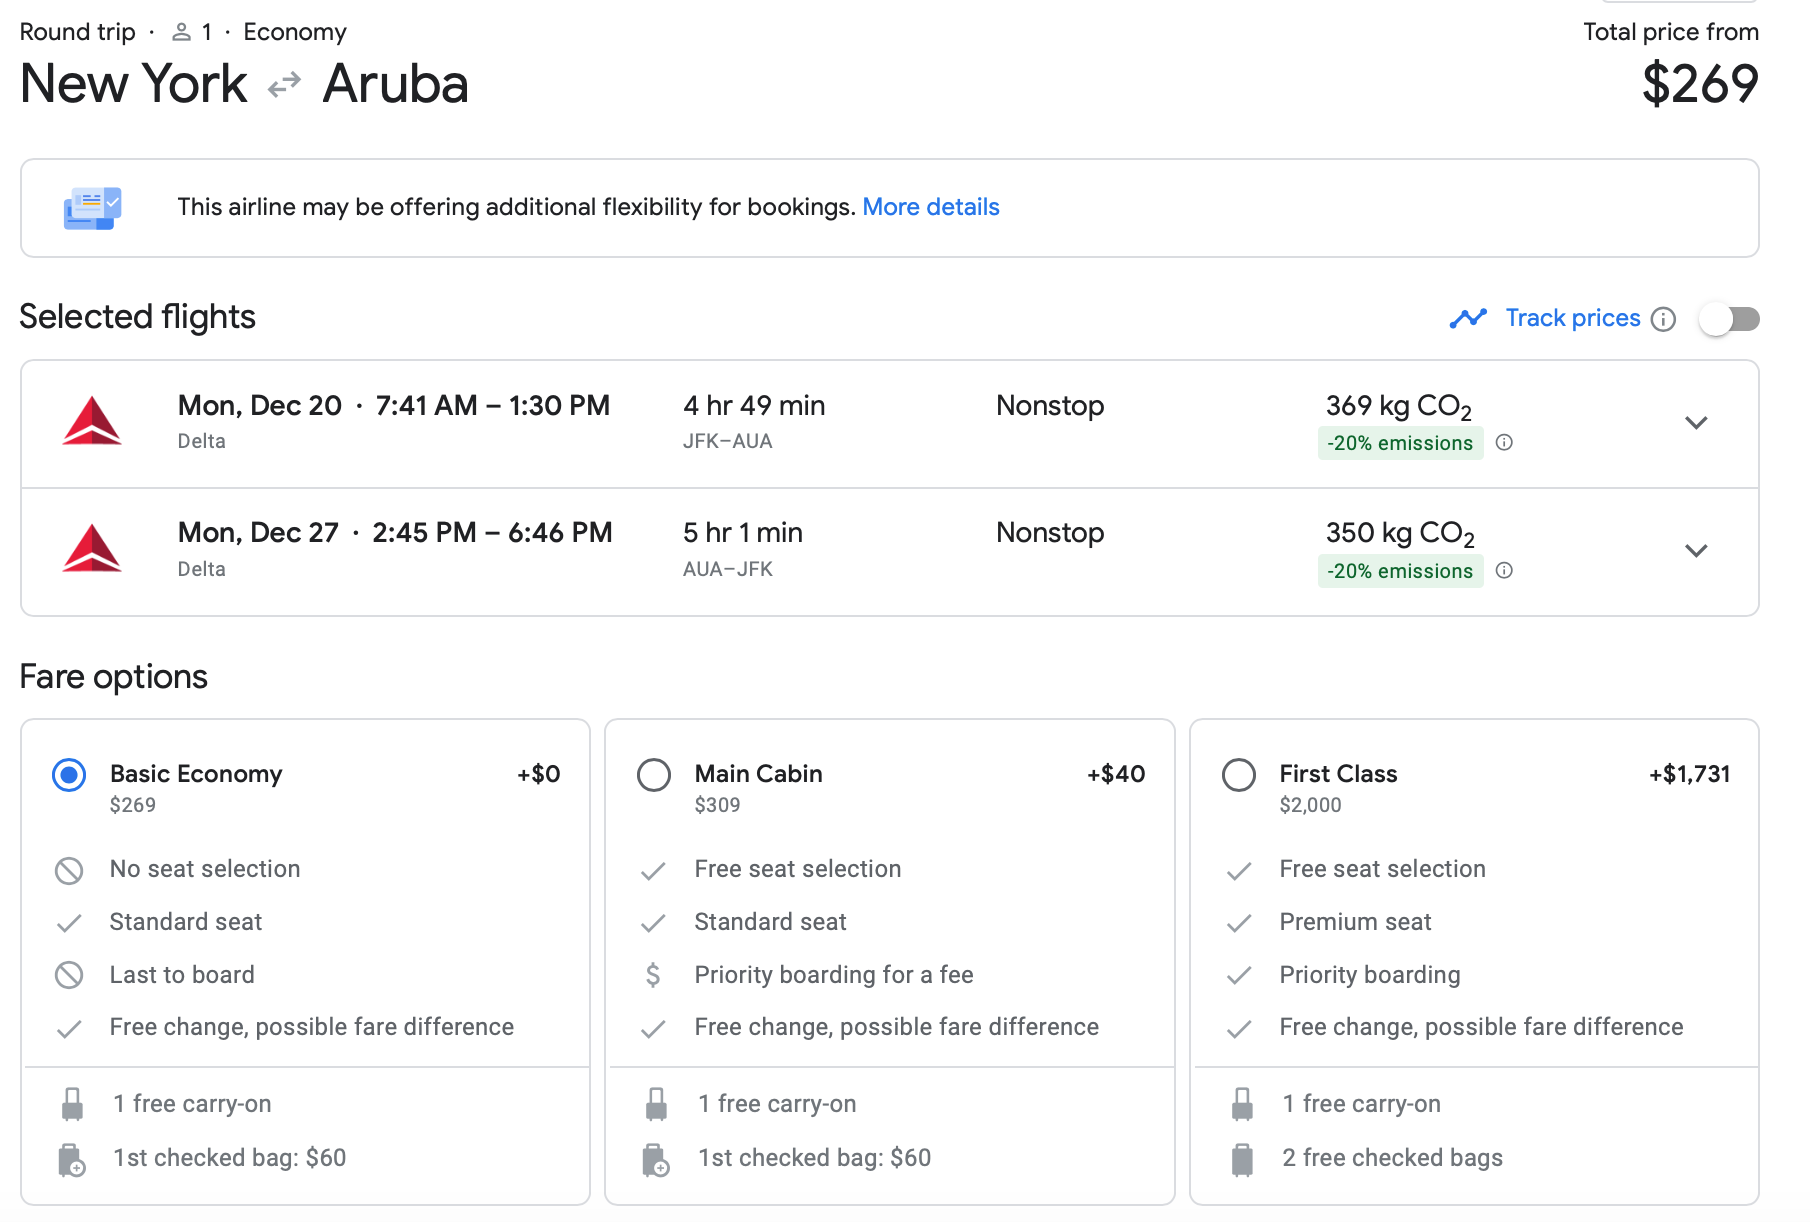Open the Track prices info icon

1663,319
